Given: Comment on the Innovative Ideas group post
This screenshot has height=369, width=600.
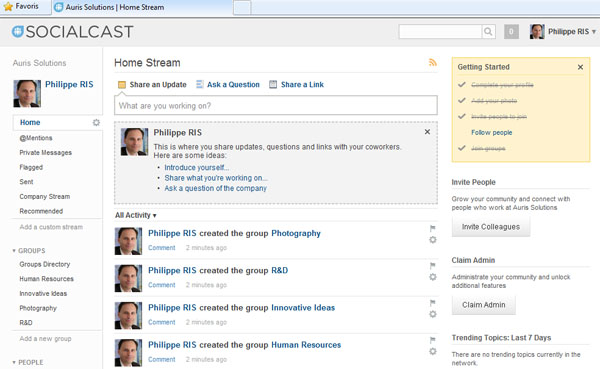Looking at the screenshot, I should point(161,322).
